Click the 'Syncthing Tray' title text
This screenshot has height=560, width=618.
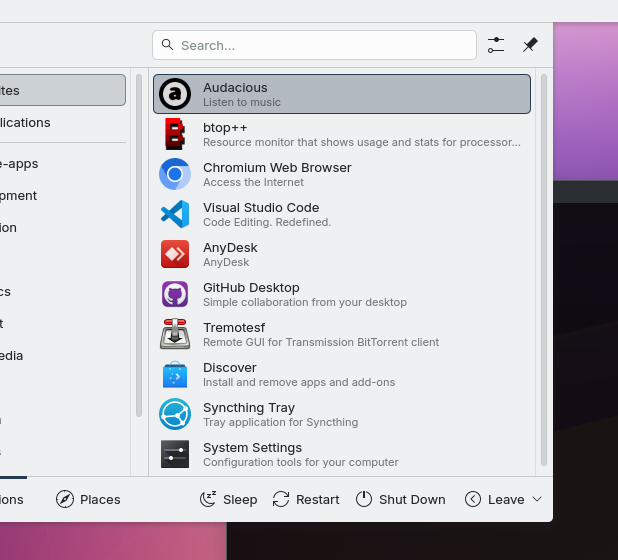pos(249,408)
